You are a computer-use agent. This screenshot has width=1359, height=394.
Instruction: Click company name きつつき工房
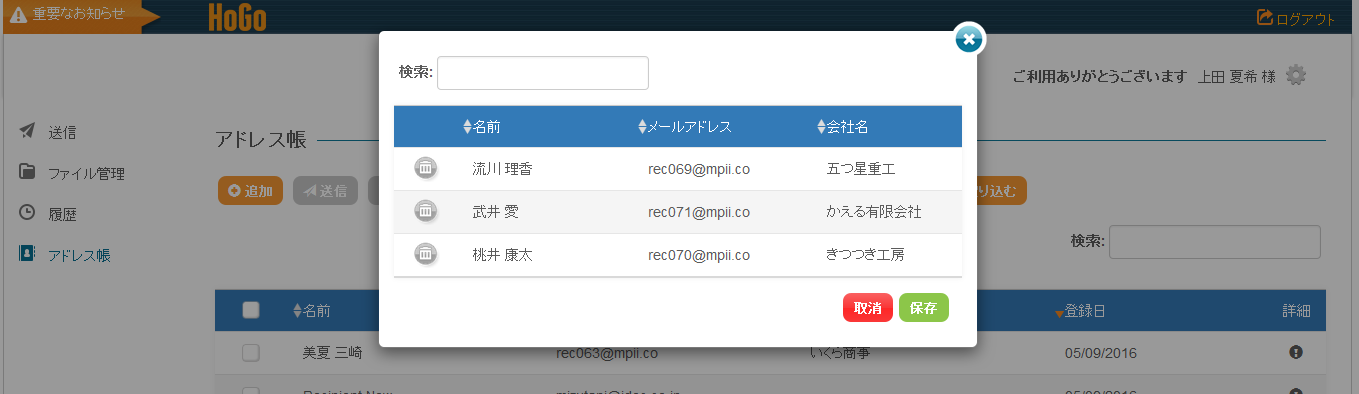tap(865, 255)
